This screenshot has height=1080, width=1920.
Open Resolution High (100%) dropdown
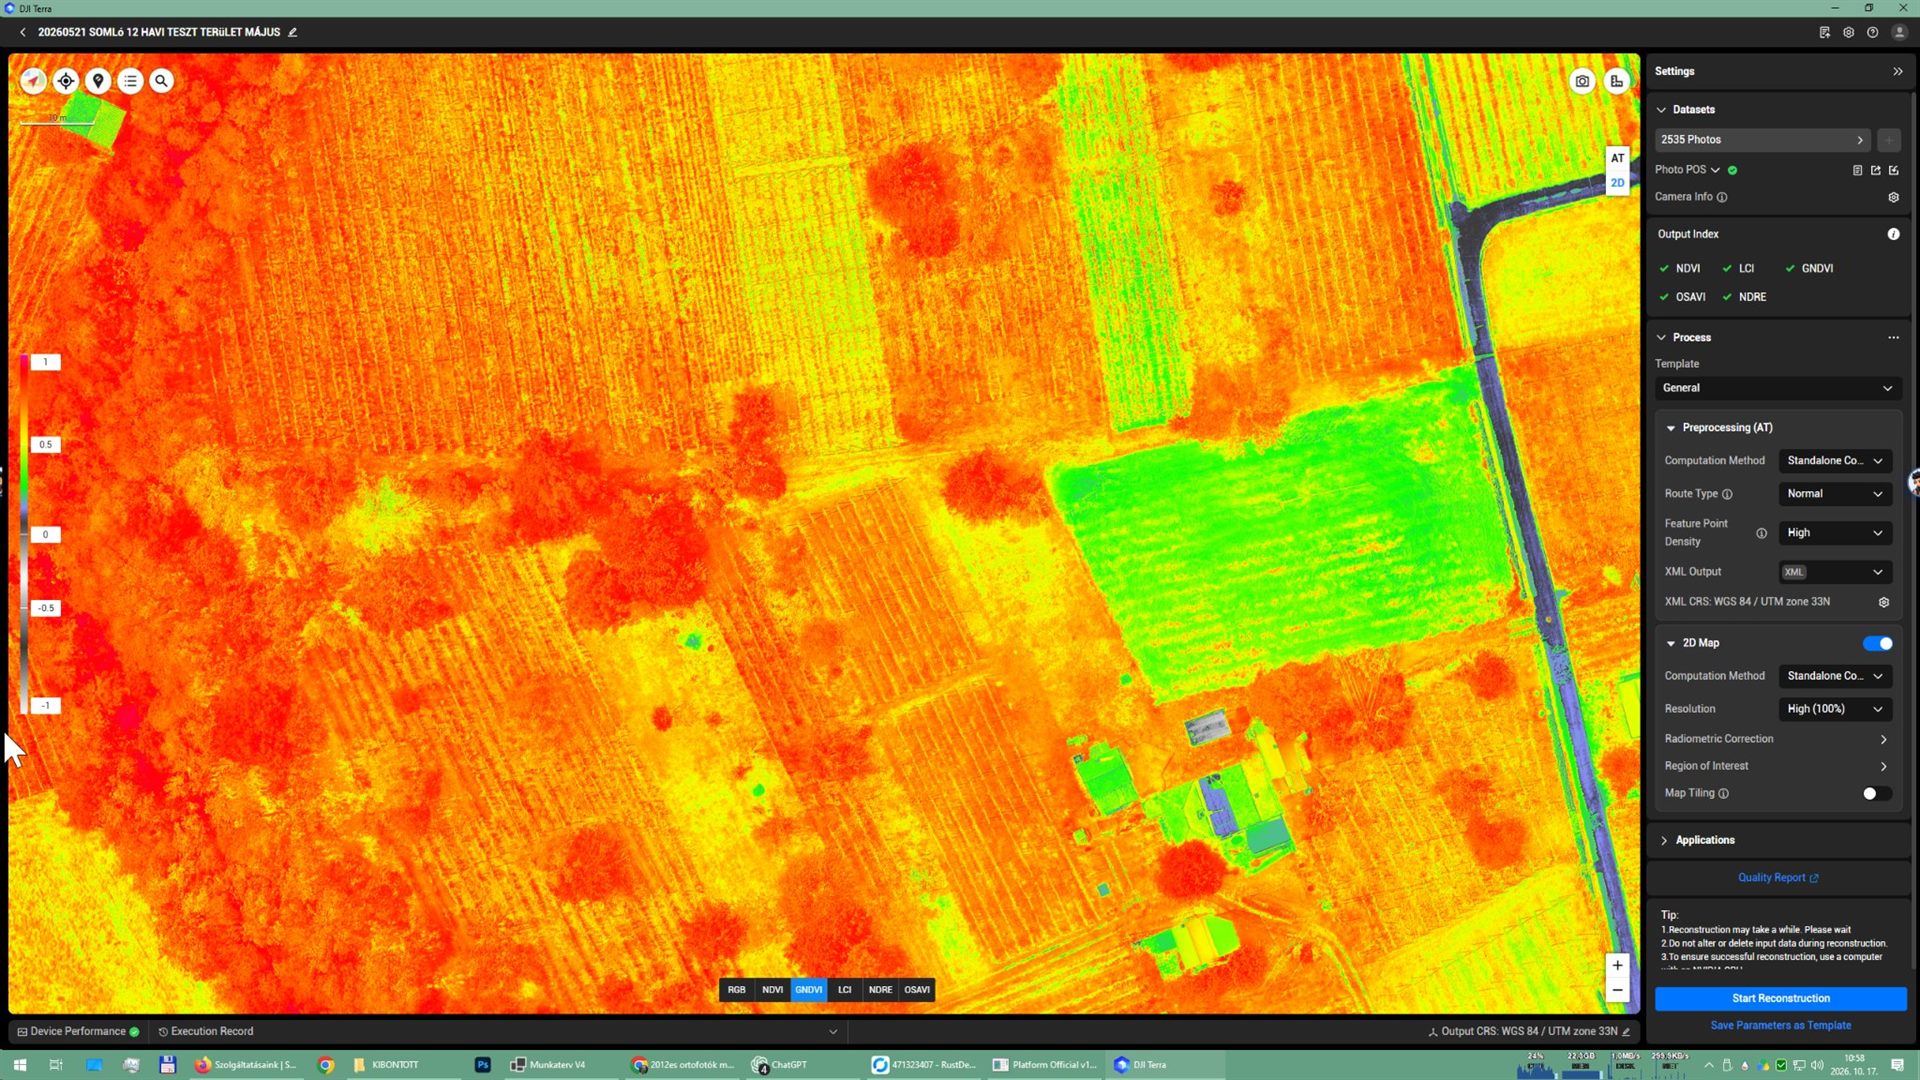click(x=1835, y=709)
